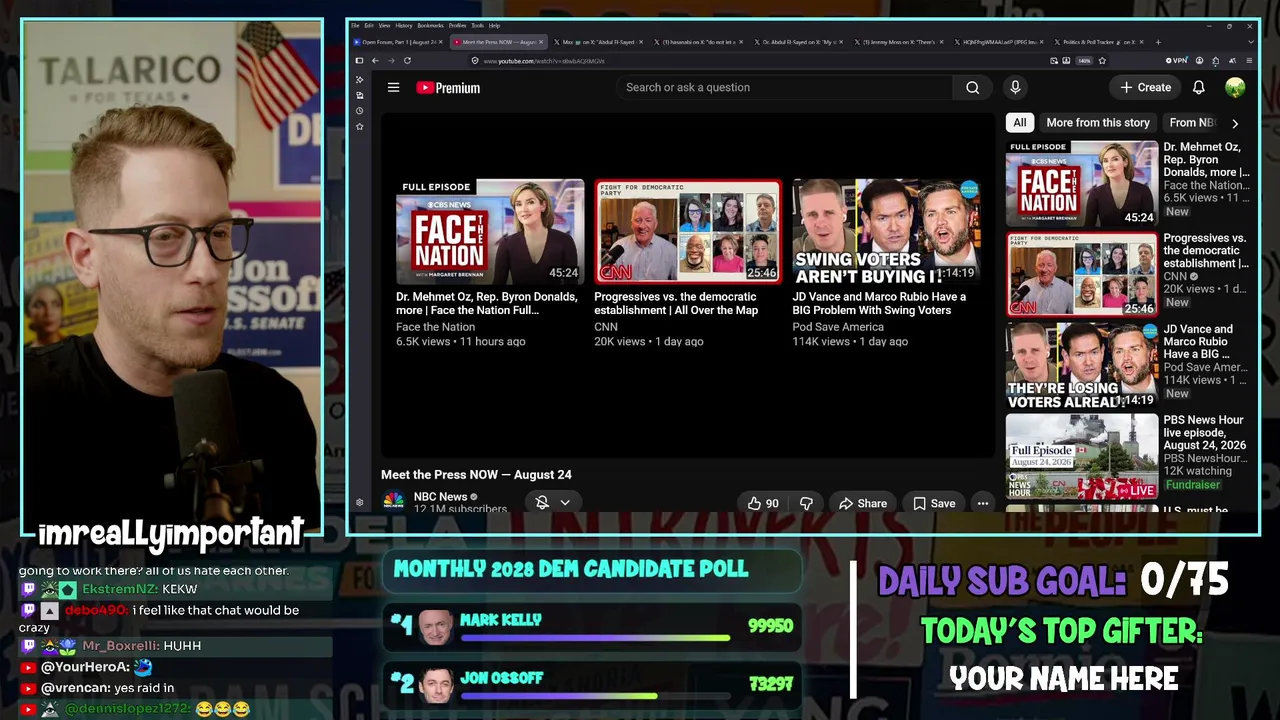Screen dimensions: 1280x720
Task: Click the youtube.com address bar URL
Action: click(x=544, y=61)
